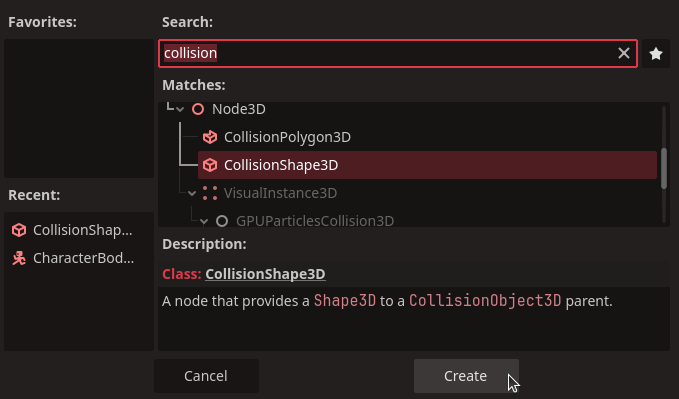Click the VisualInstance3D dots icon
The height and width of the screenshot is (399, 679).
click(x=210, y=193)
